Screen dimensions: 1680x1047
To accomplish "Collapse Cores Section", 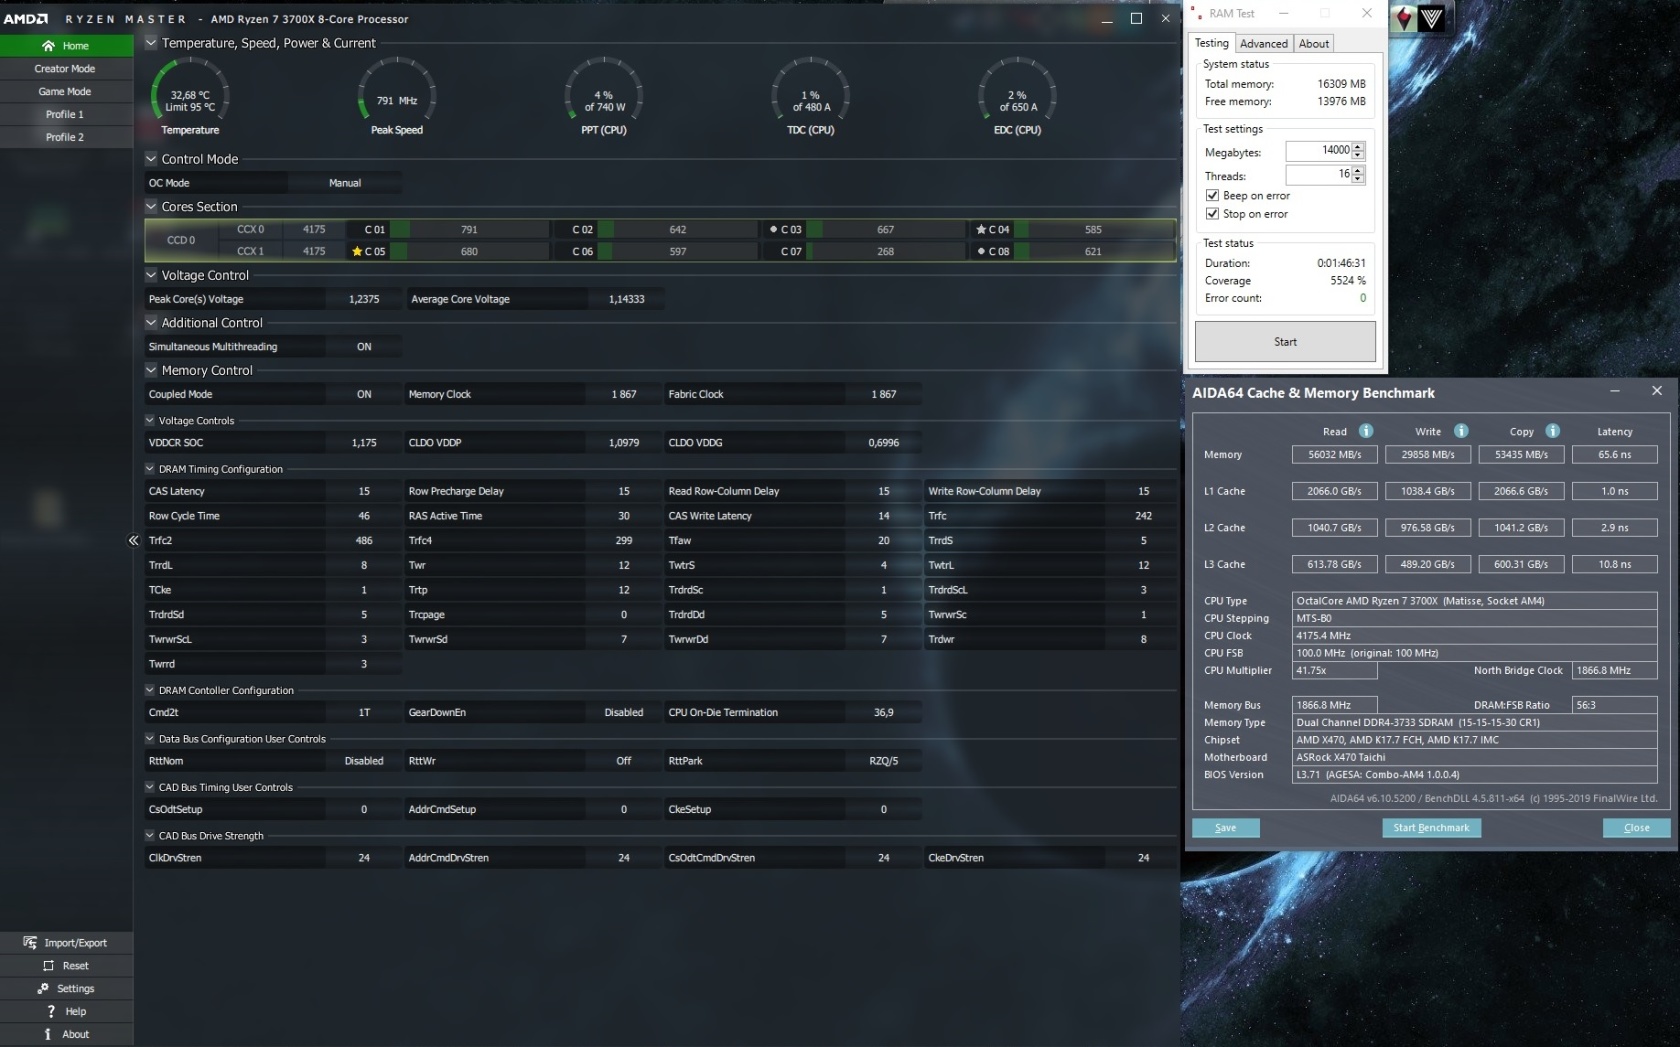I will 151,207.
